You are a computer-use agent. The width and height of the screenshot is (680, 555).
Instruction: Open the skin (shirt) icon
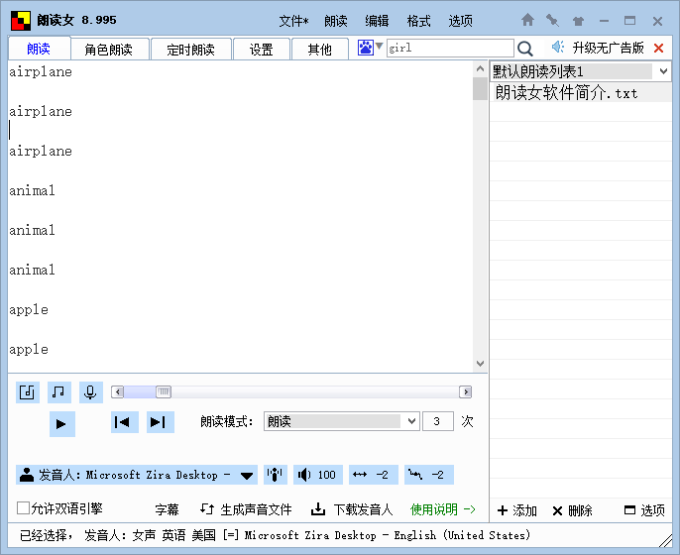coord(578,21)
